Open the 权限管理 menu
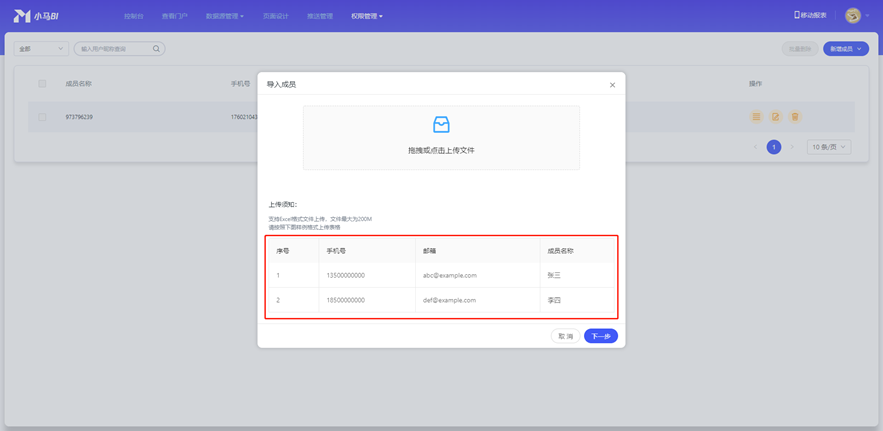This screenshot has width=883, height=431. click(366, 16)
